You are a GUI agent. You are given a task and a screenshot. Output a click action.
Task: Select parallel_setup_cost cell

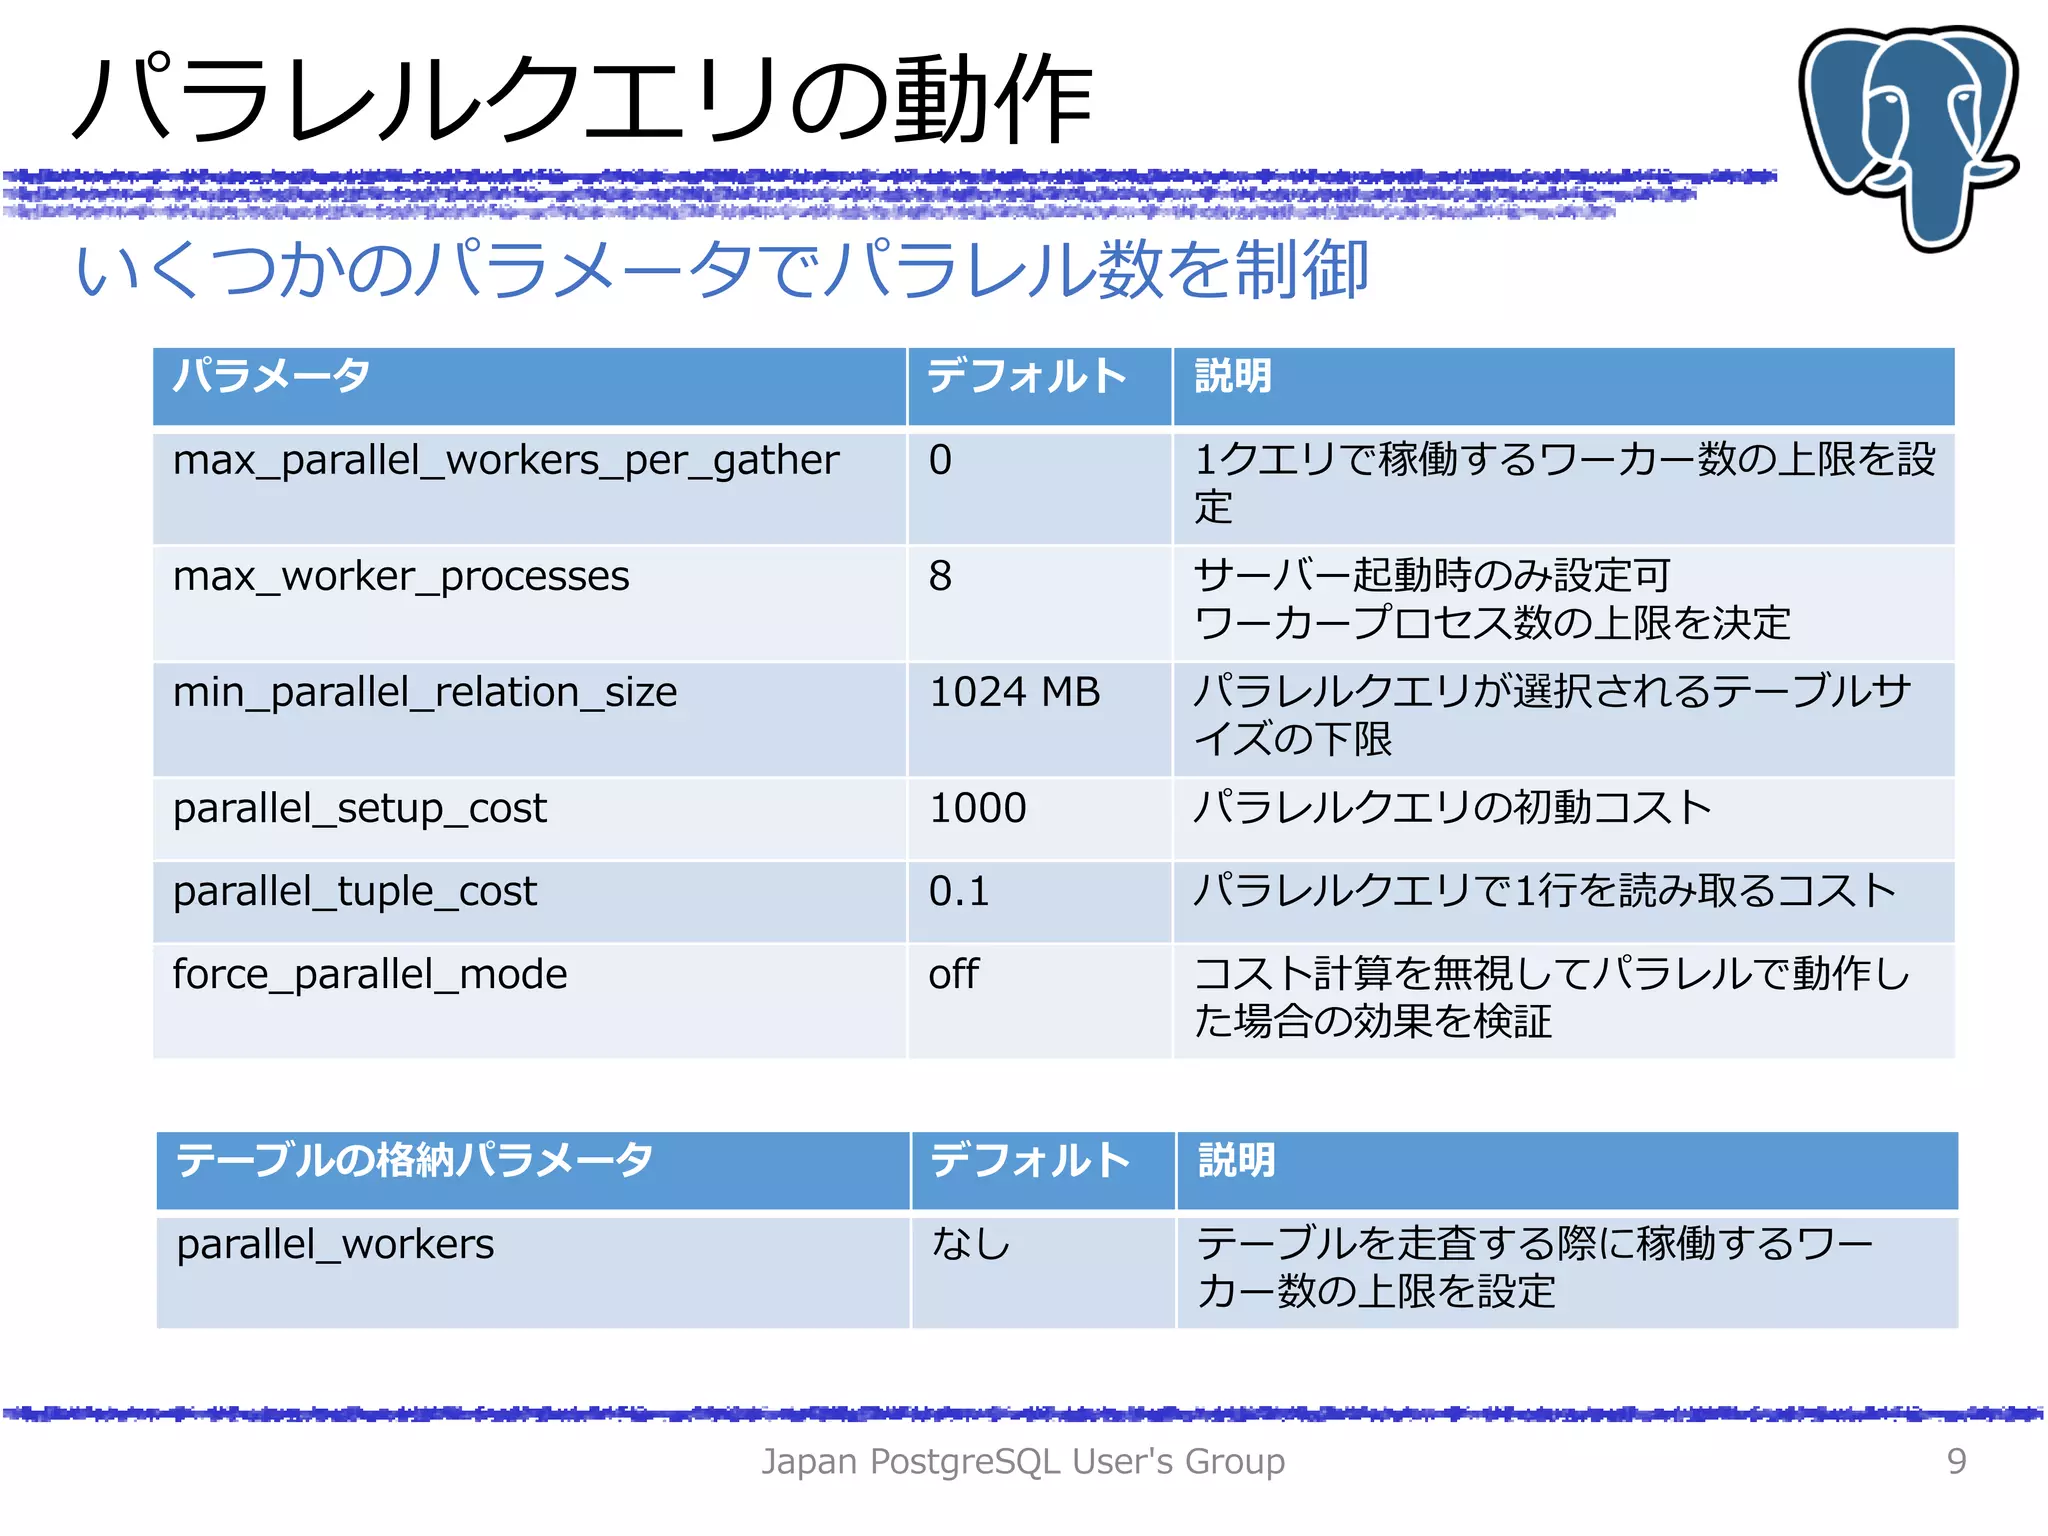(x=529, y=819)
